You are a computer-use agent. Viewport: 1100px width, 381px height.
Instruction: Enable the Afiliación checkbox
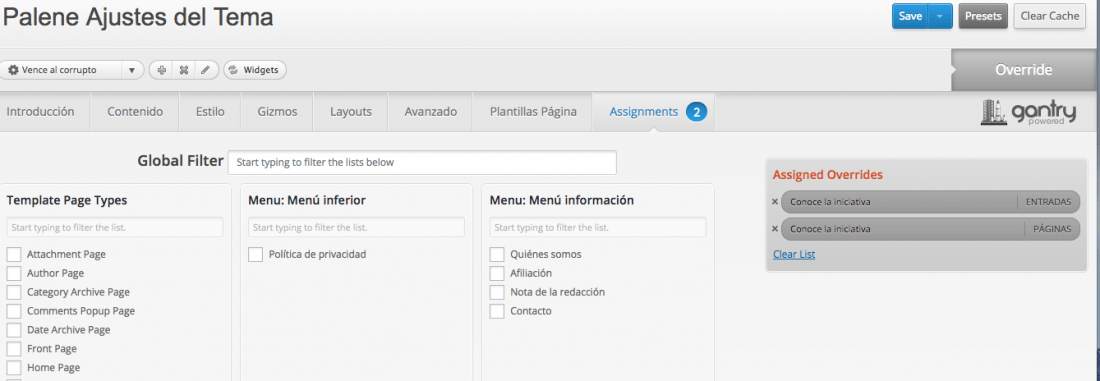[497, 274]
